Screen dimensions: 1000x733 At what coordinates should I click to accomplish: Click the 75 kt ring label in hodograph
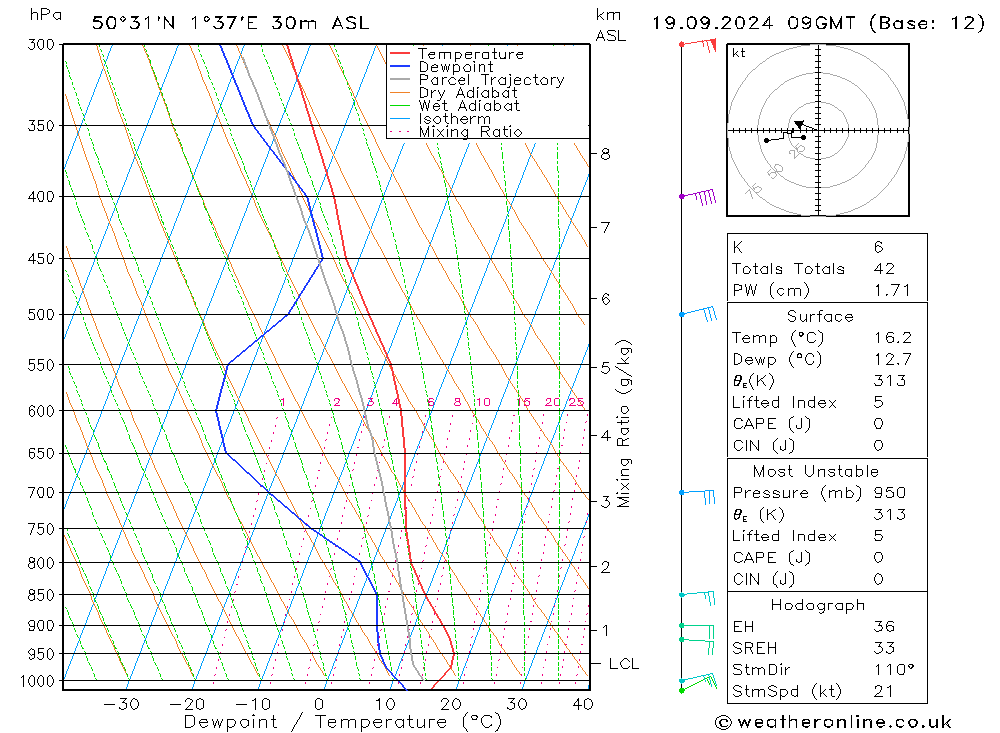coord(753,190)
